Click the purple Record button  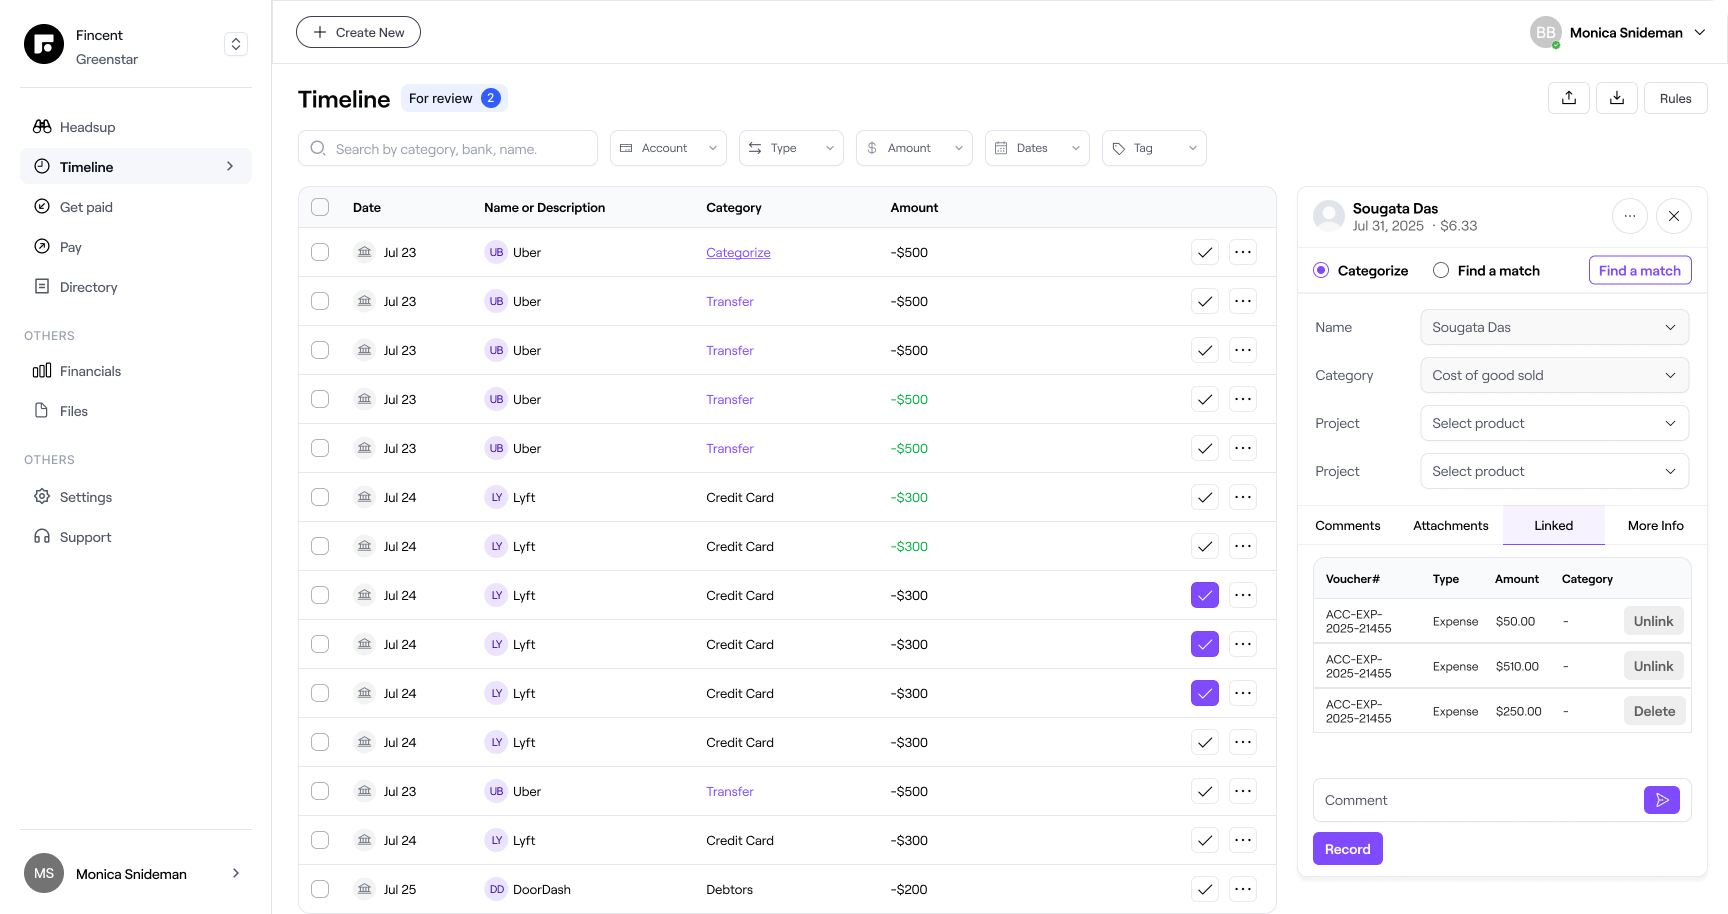[x=1347, y=849]
